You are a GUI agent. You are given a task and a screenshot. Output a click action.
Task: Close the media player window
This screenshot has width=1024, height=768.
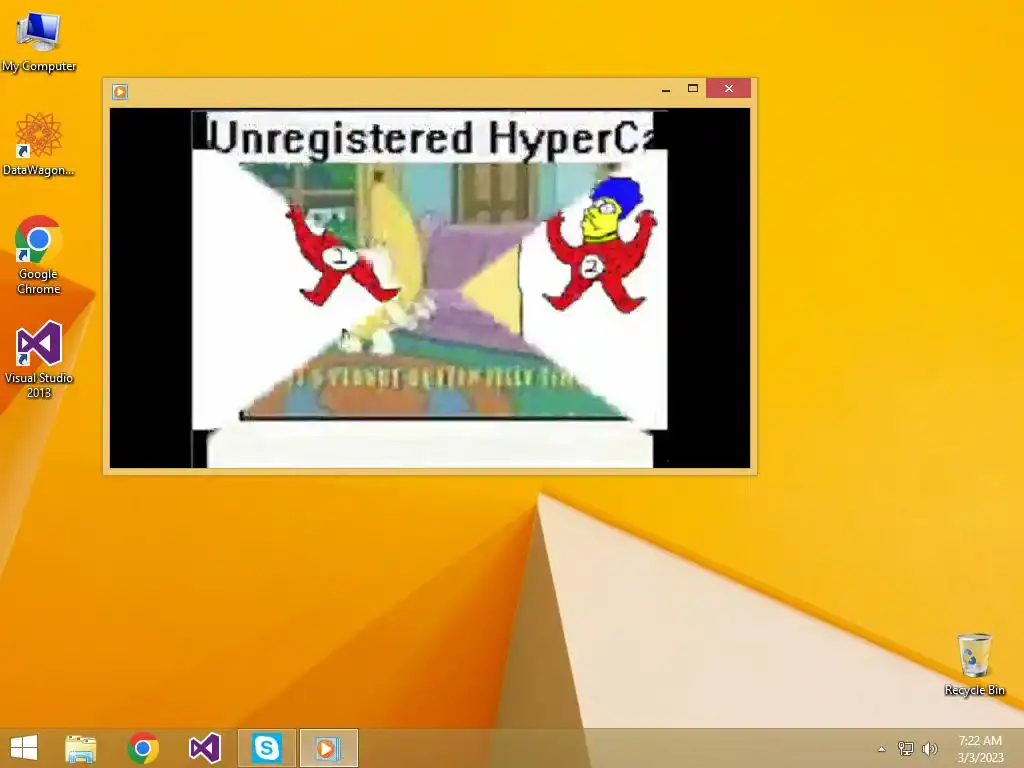(729, 88)
